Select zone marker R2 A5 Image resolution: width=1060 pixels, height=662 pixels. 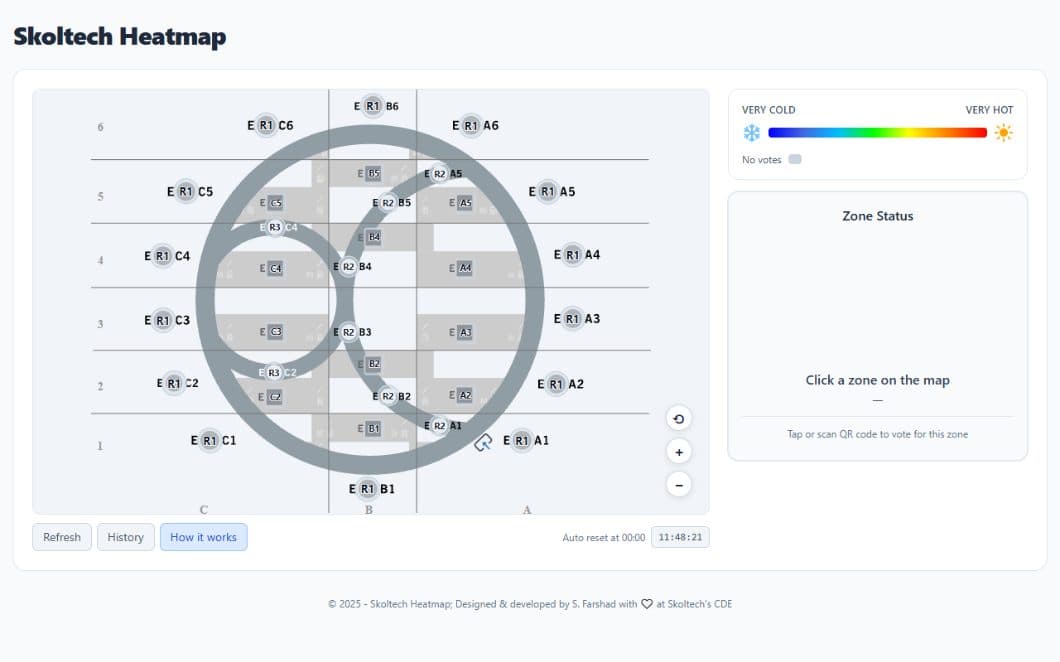(x=439, y=174)
